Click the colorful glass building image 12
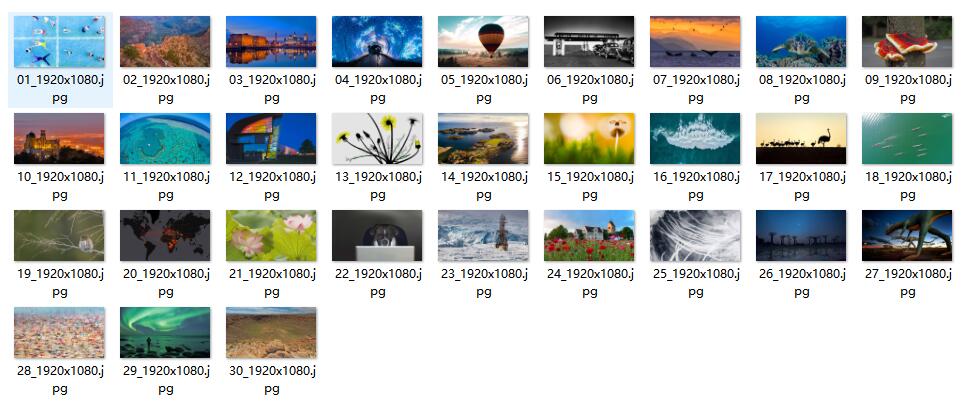 click(271, 139)
